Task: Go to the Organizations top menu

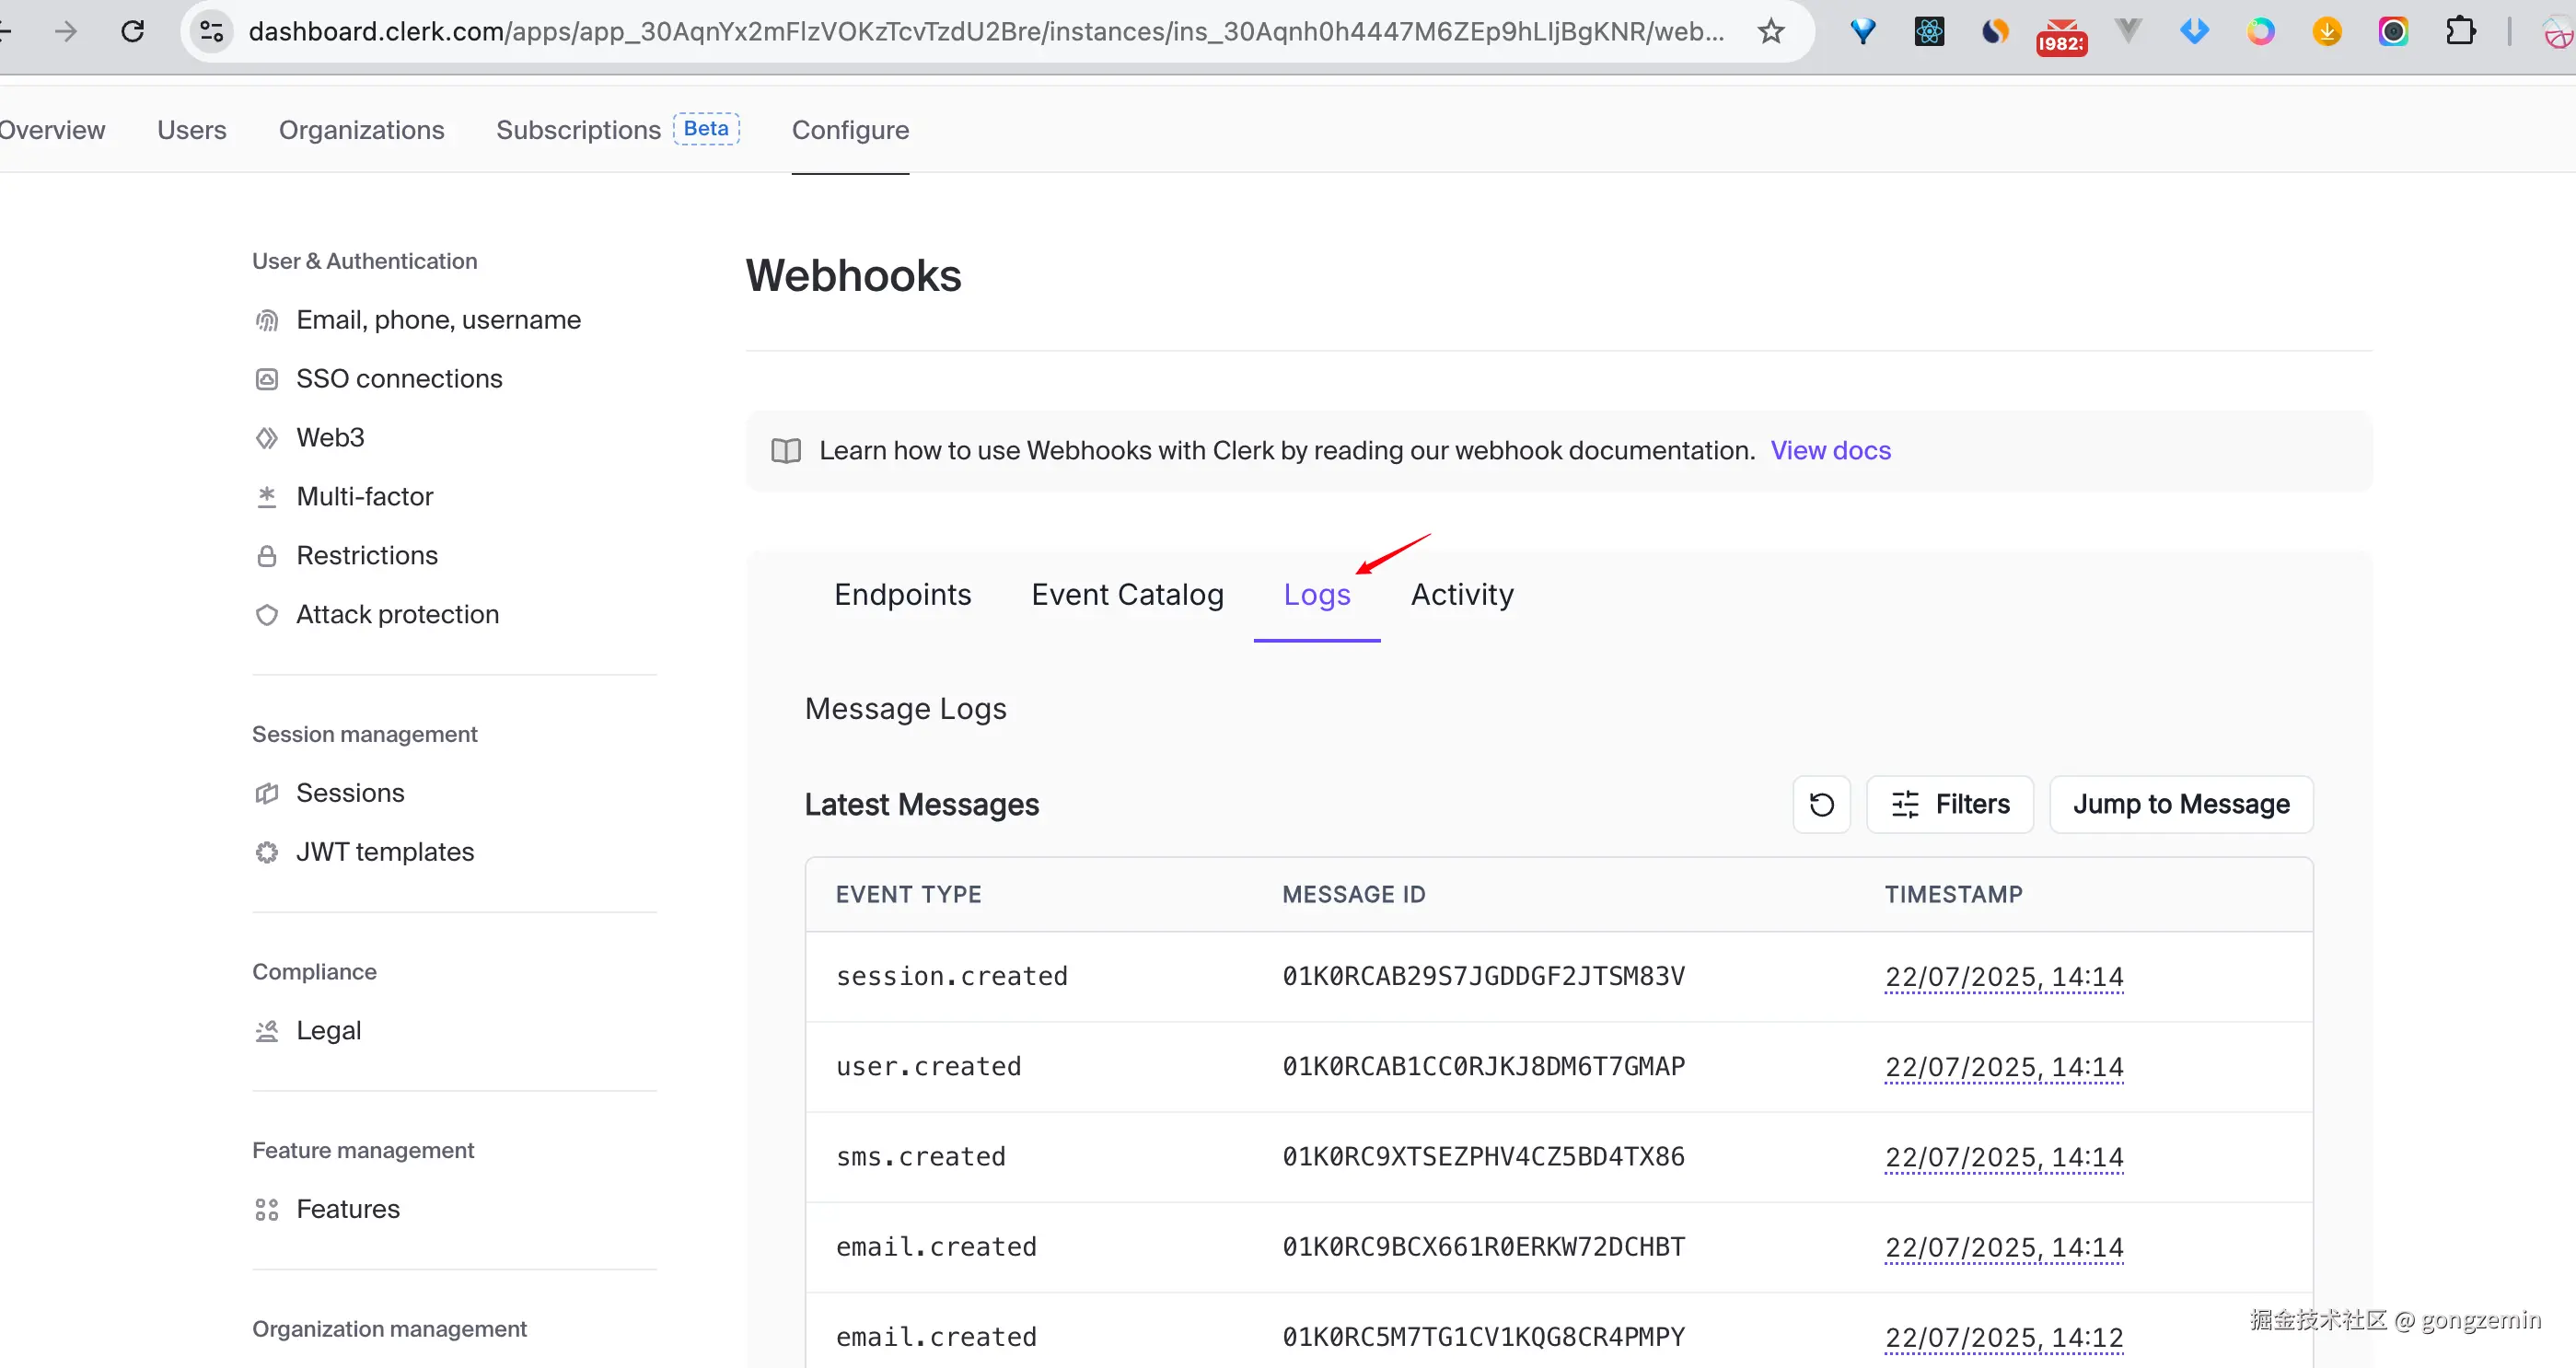Action: coord(361,130)
